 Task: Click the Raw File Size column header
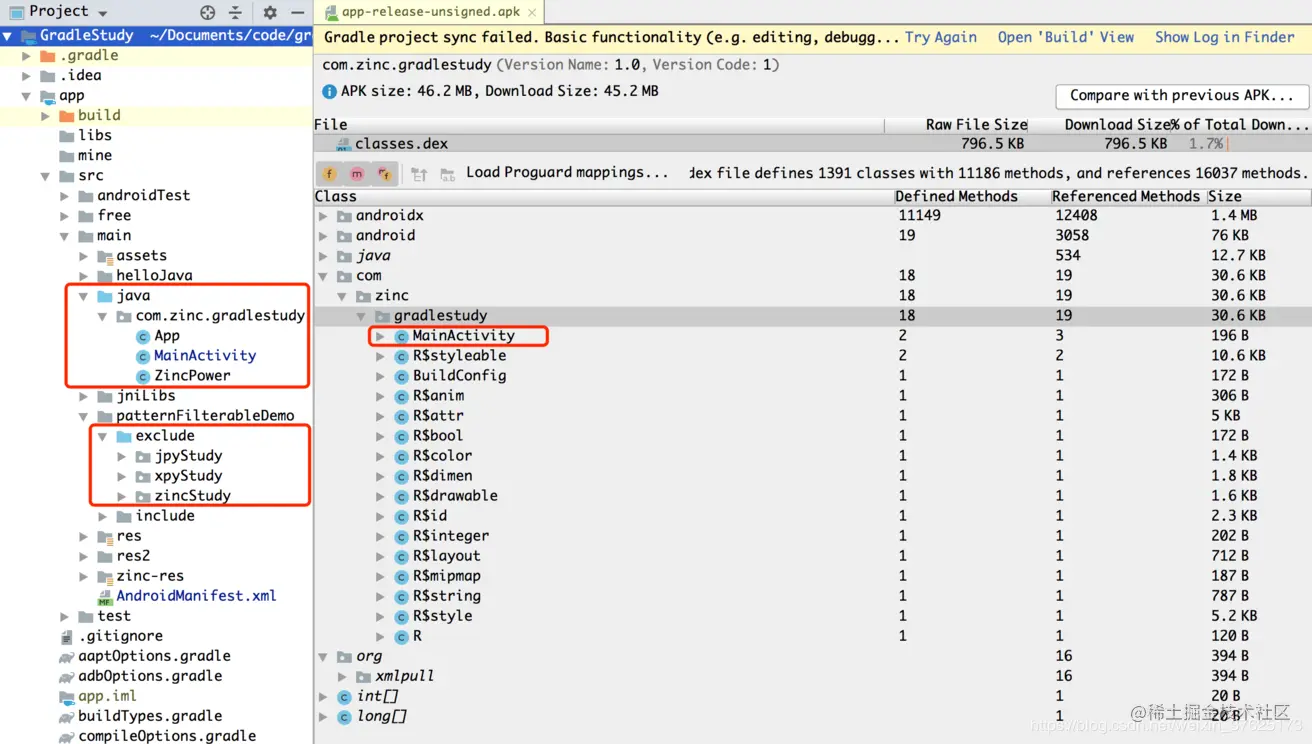pos(957,125)
